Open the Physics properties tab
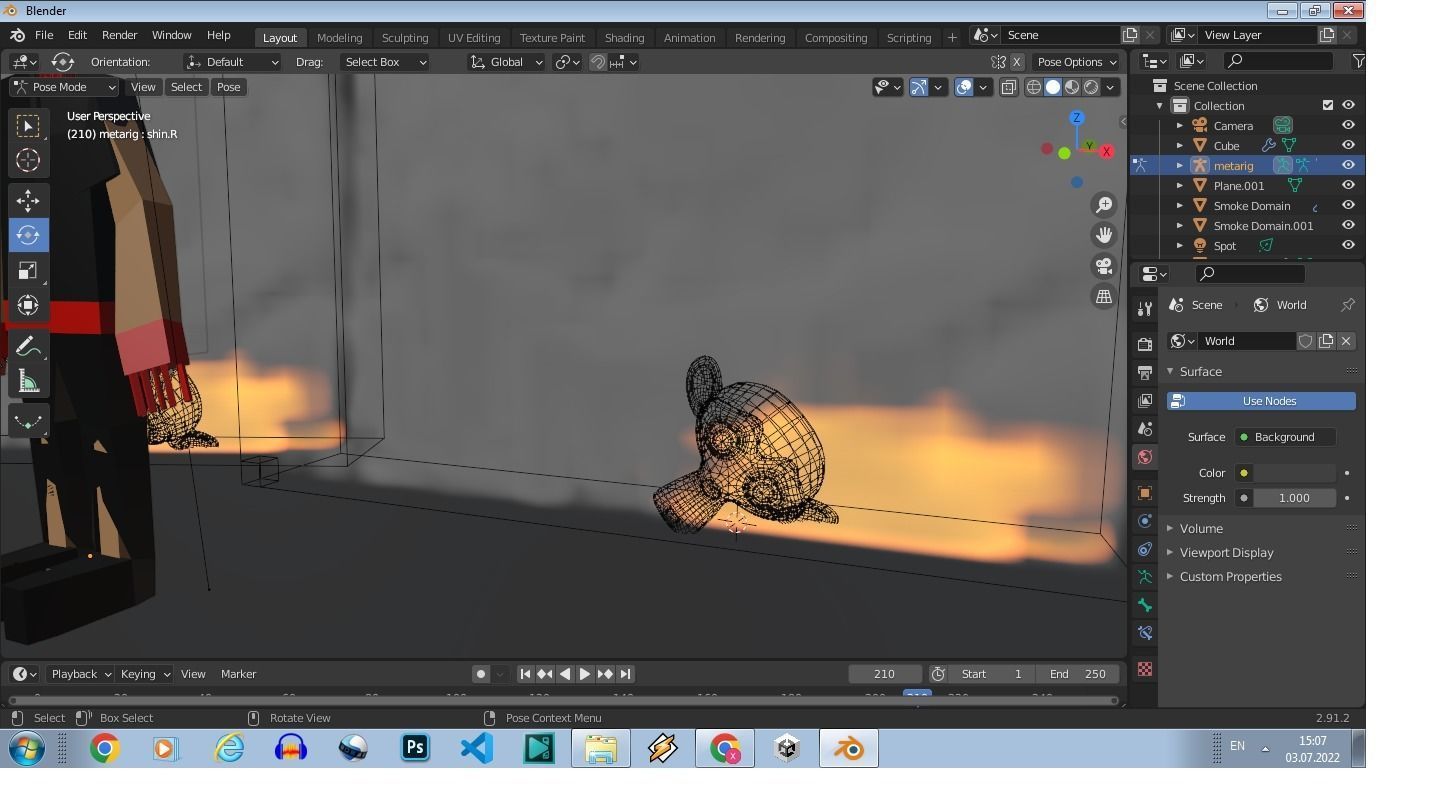 pyautogui.click(x=1145, y=521)
